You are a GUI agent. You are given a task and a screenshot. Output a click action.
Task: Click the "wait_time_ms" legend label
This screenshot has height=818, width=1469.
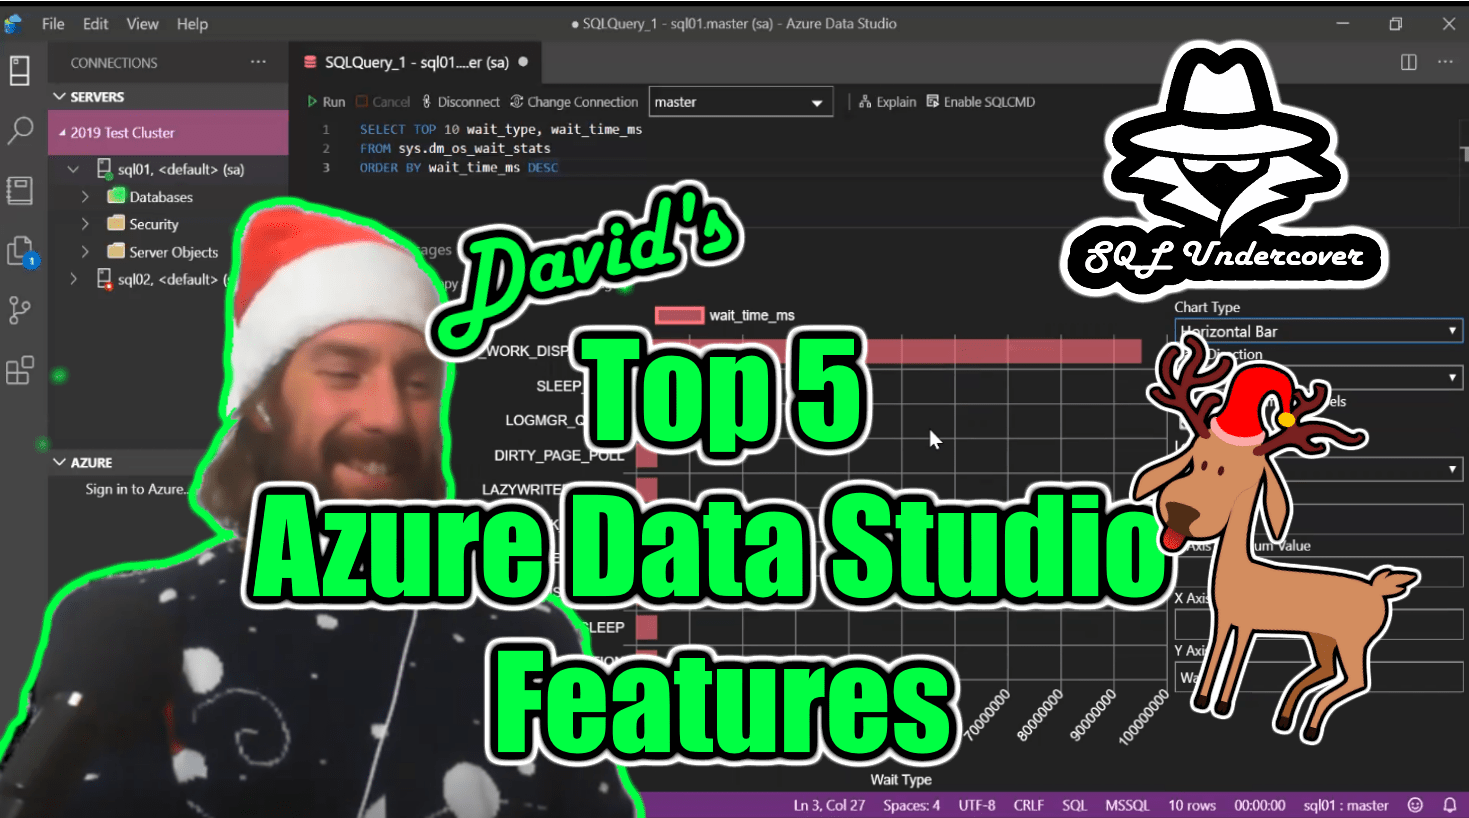tap(752, 315)
